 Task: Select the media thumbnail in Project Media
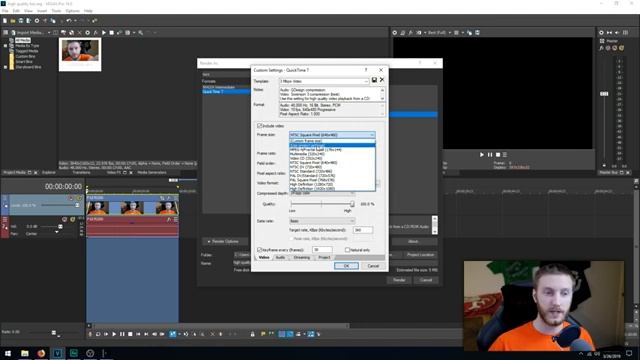click(x=80, y=54)
